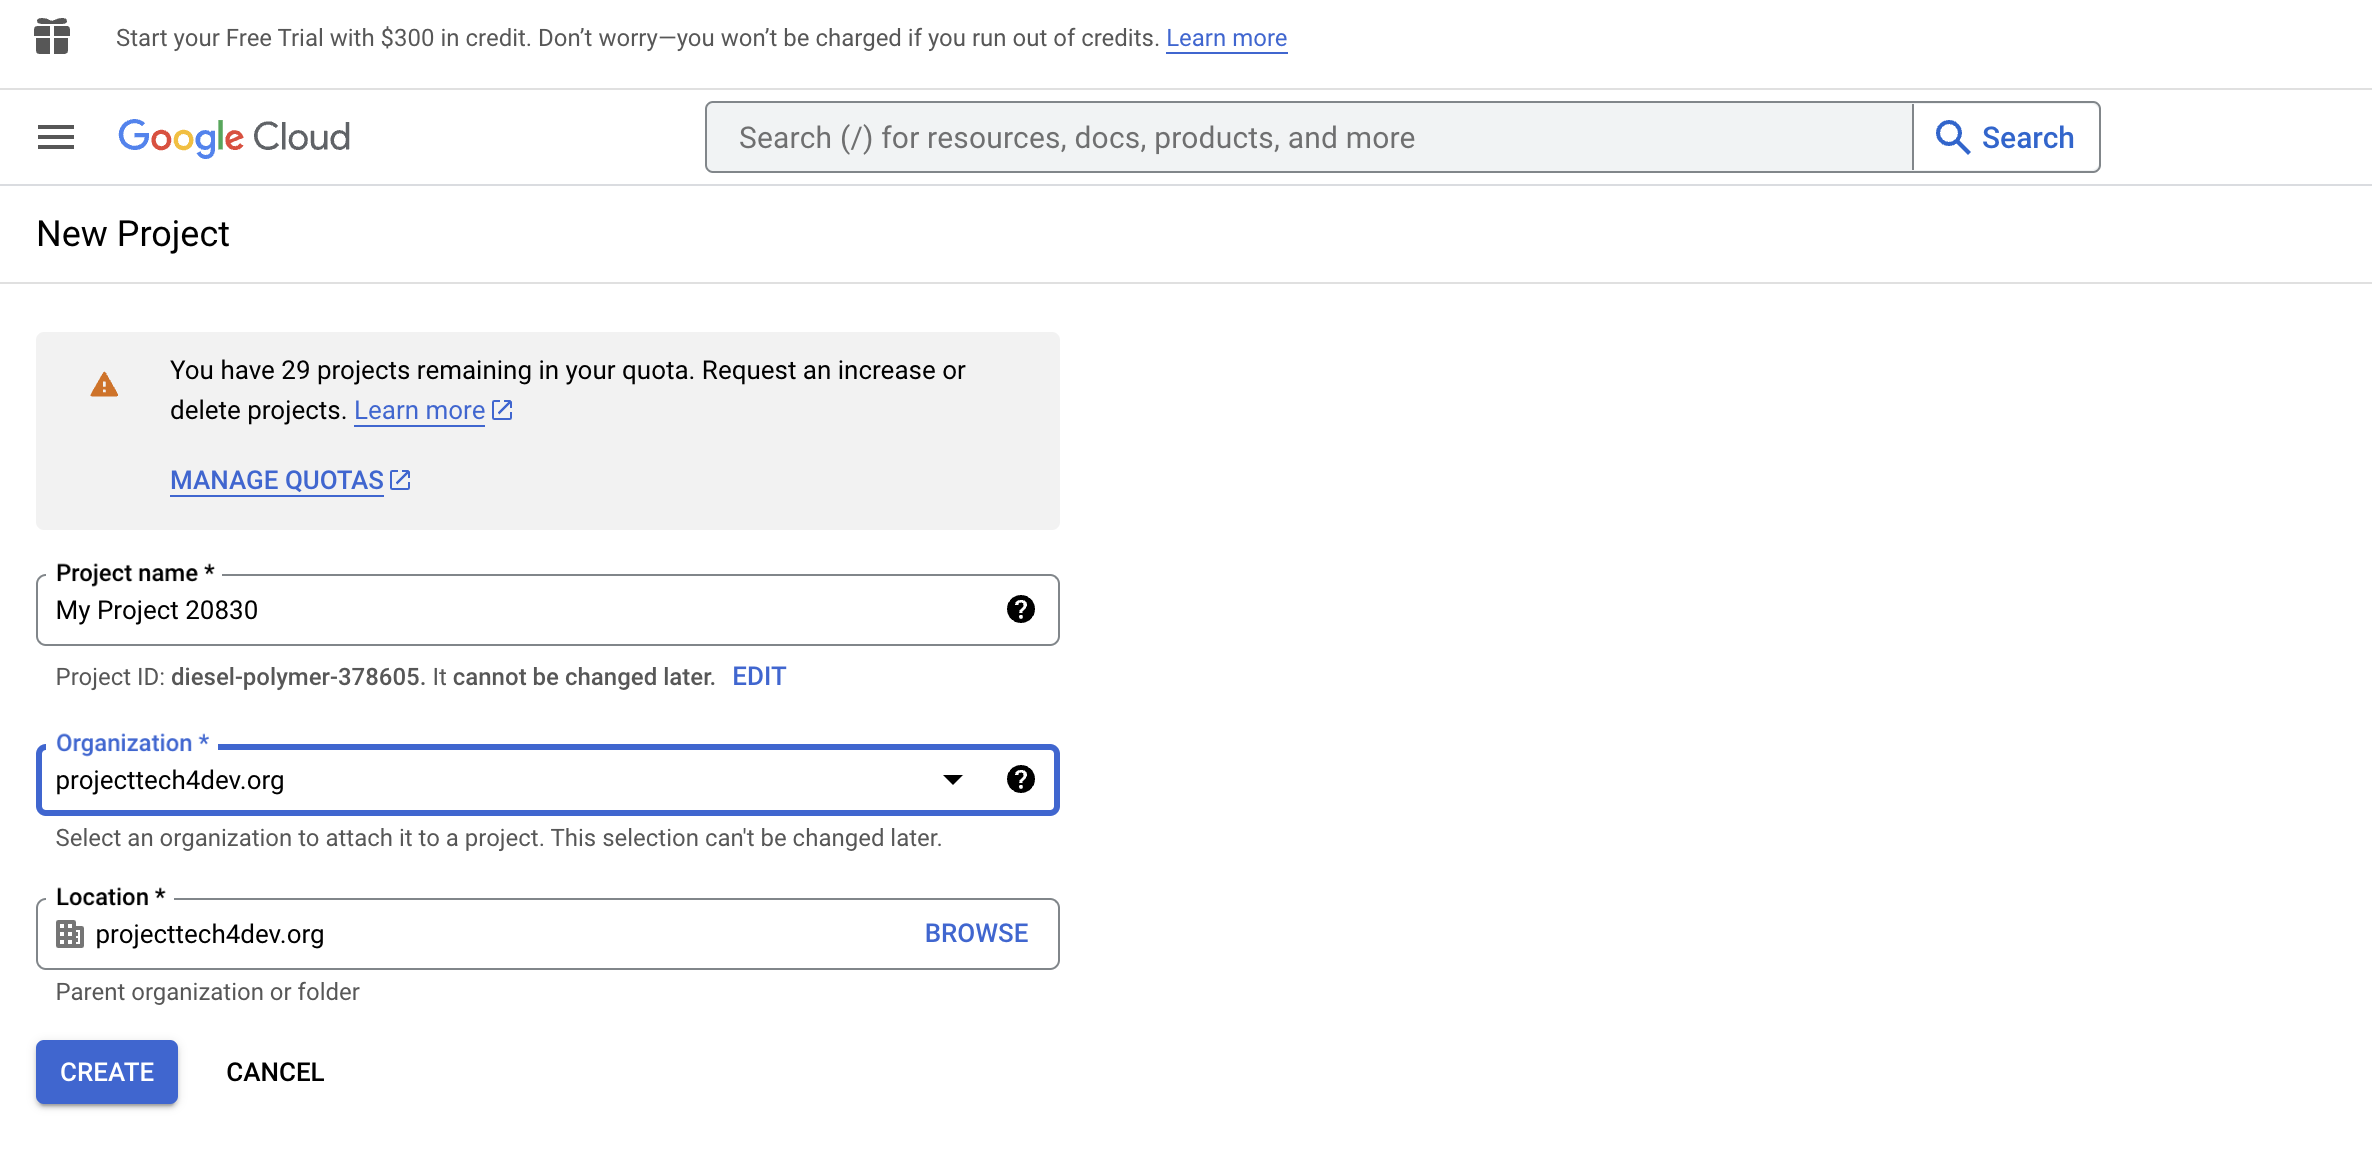Screen dimensions: 2372x1150
Task: Click the 'Parent organization or folder' hint text
Action: click(207, 992)
